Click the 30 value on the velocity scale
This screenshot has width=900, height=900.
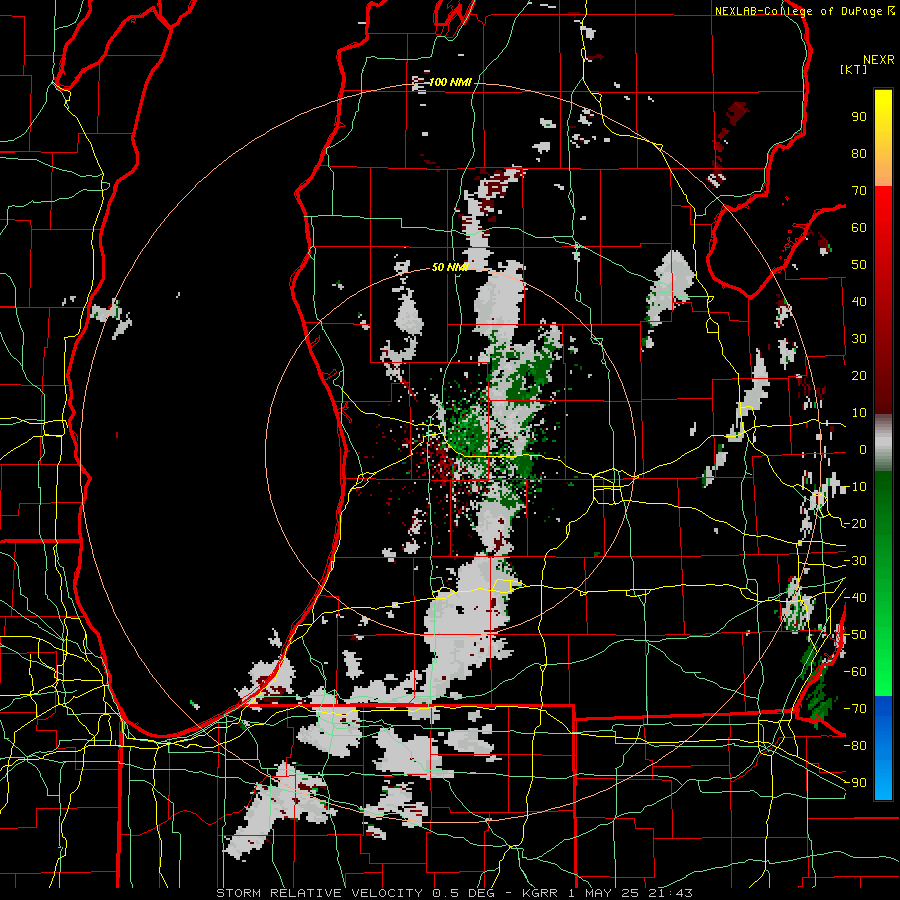pyautogui.click(x=859, y=339)
